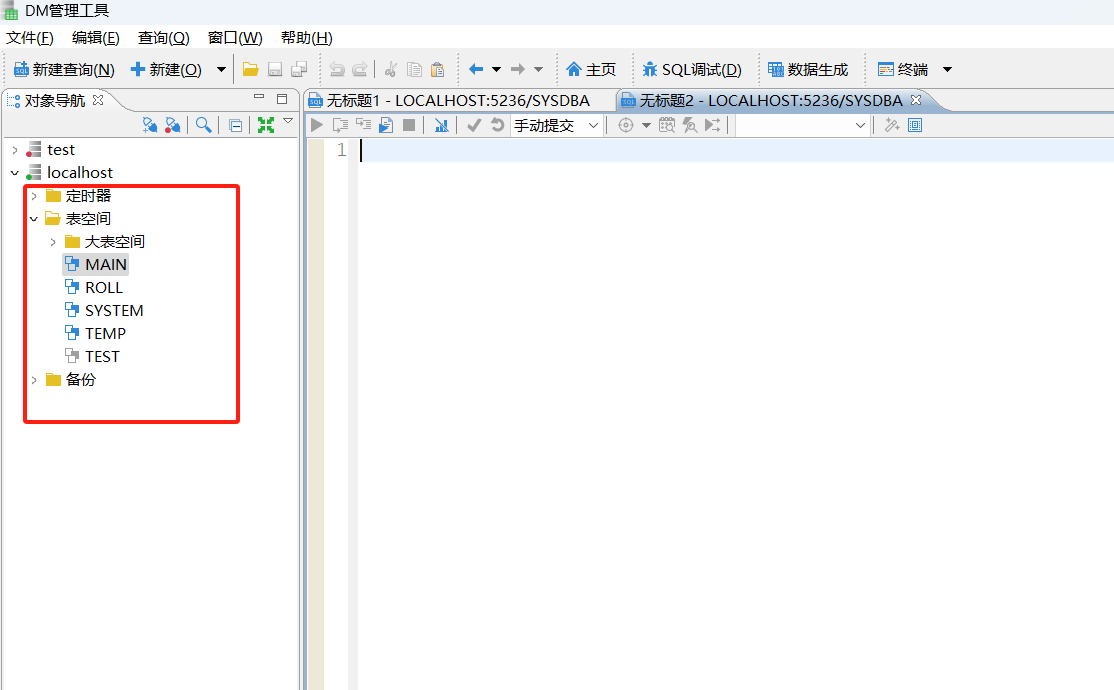Close the 无标题2 query tab

coord(916,100)
